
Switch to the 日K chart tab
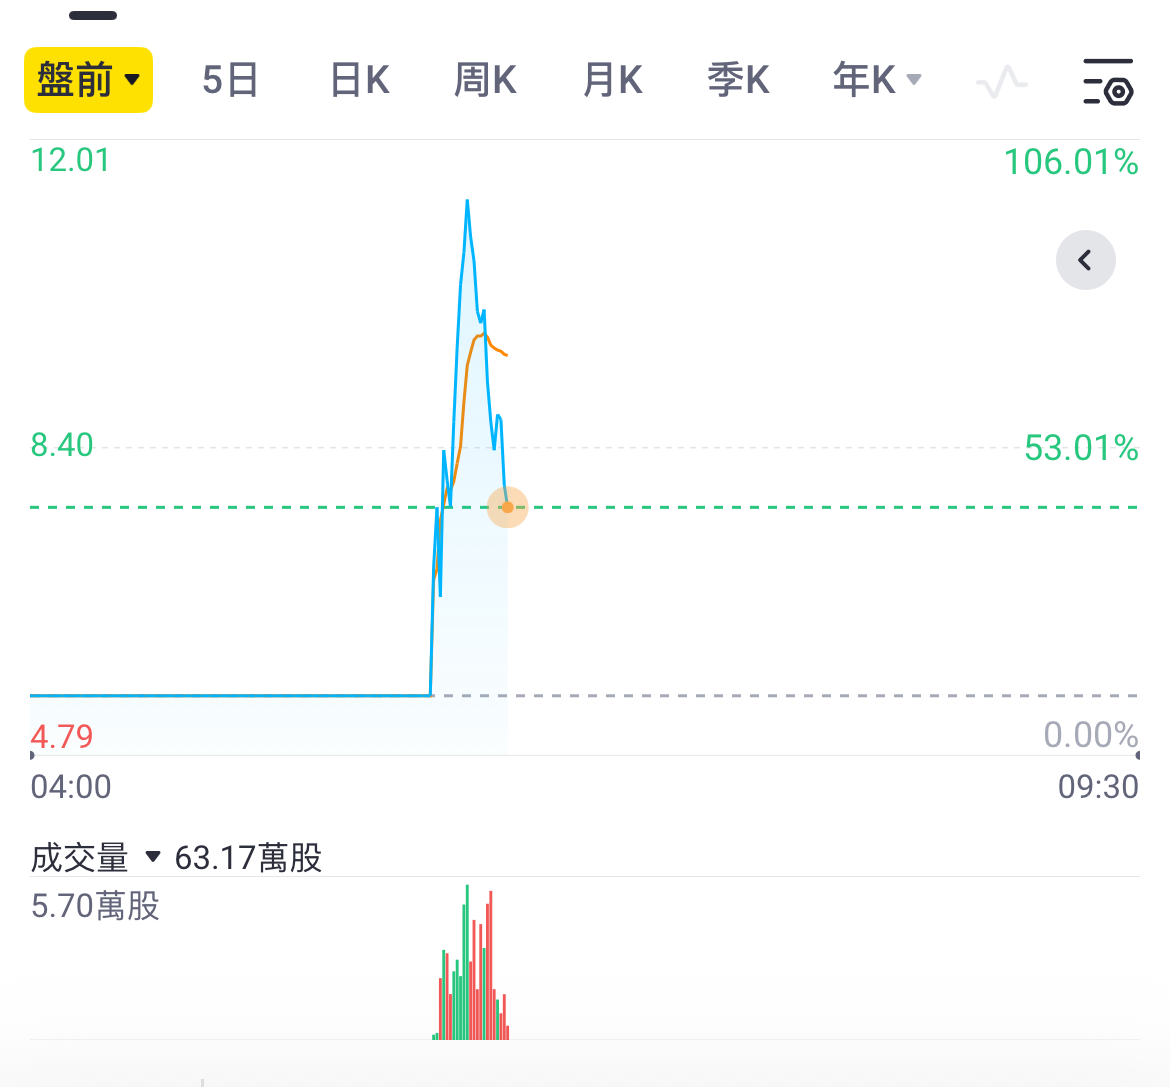(360, 80)
